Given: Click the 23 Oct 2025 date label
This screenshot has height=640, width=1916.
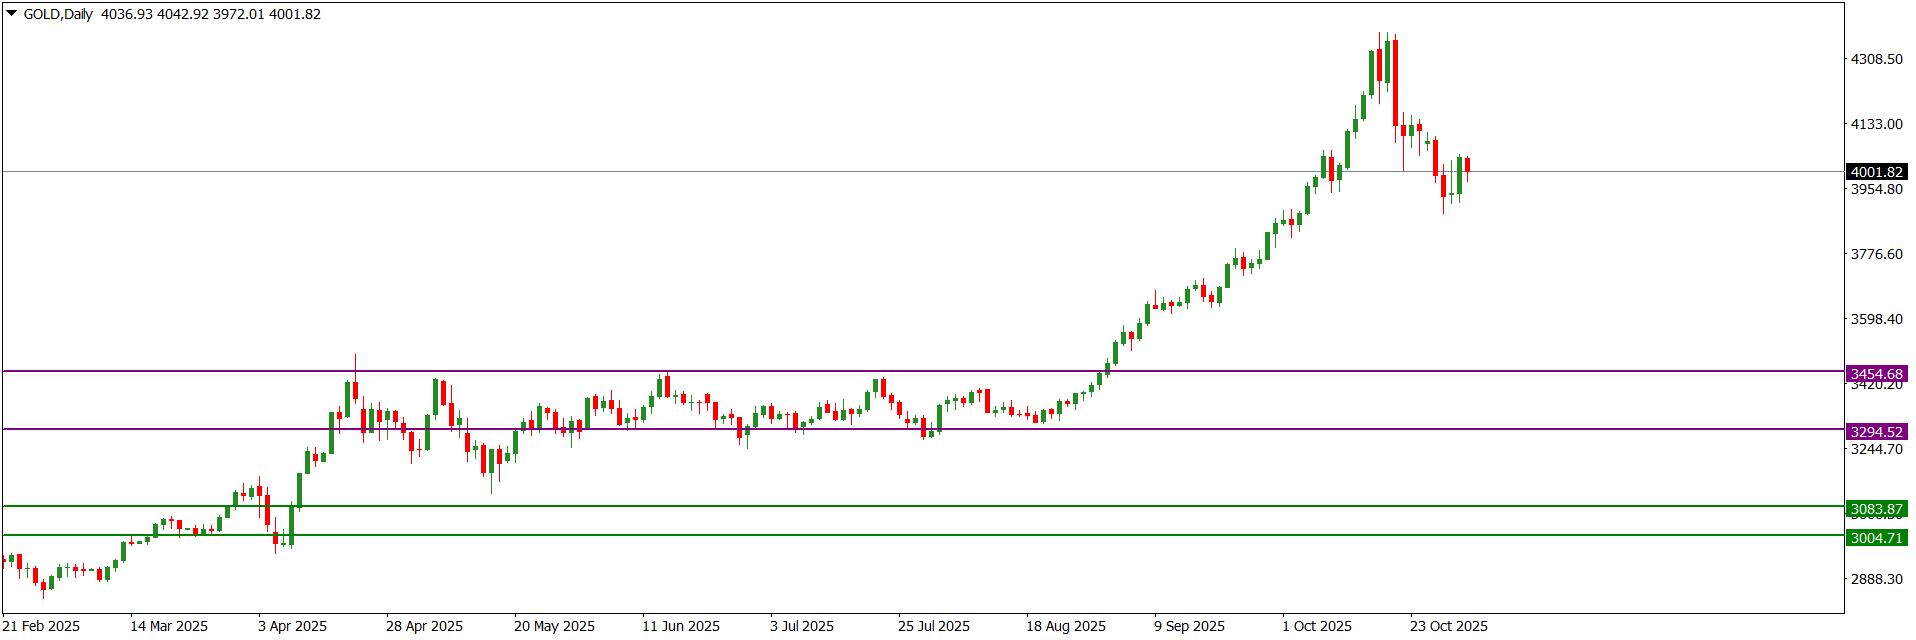Looking at the screenshot, I should click(x=1448, y=626).
